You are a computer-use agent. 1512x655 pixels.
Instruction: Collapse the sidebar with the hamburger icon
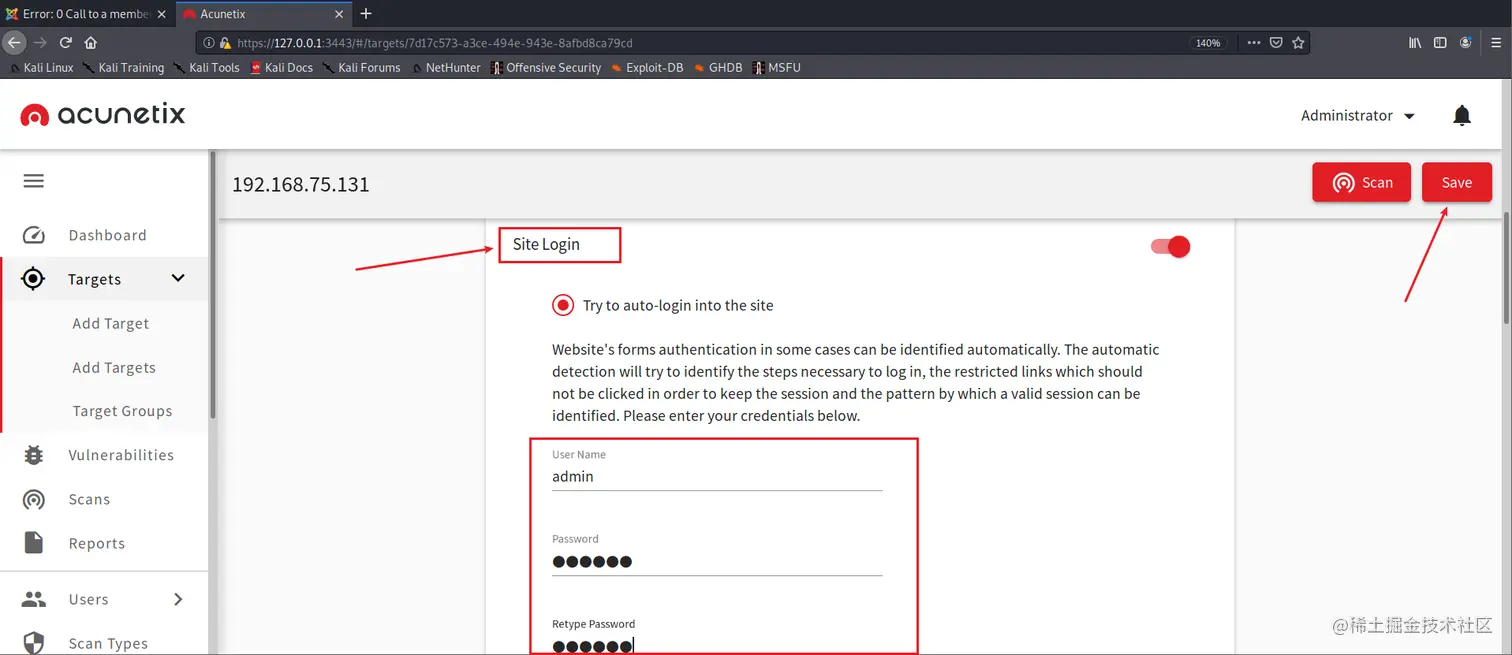tap(33, 180)
